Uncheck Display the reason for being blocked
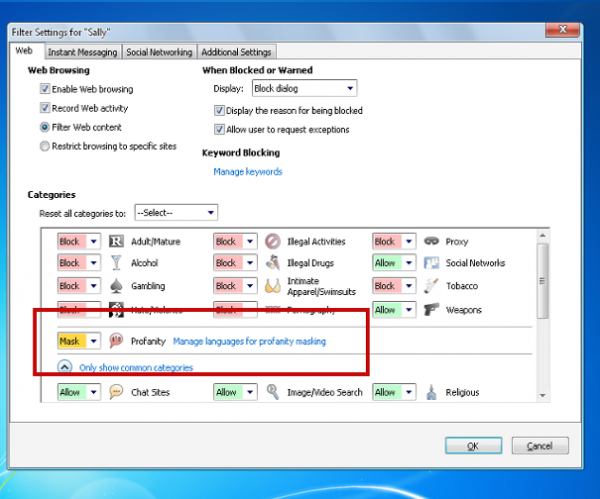Image resolution: width=600 pixels, height=499 pixels. (219, 111)
